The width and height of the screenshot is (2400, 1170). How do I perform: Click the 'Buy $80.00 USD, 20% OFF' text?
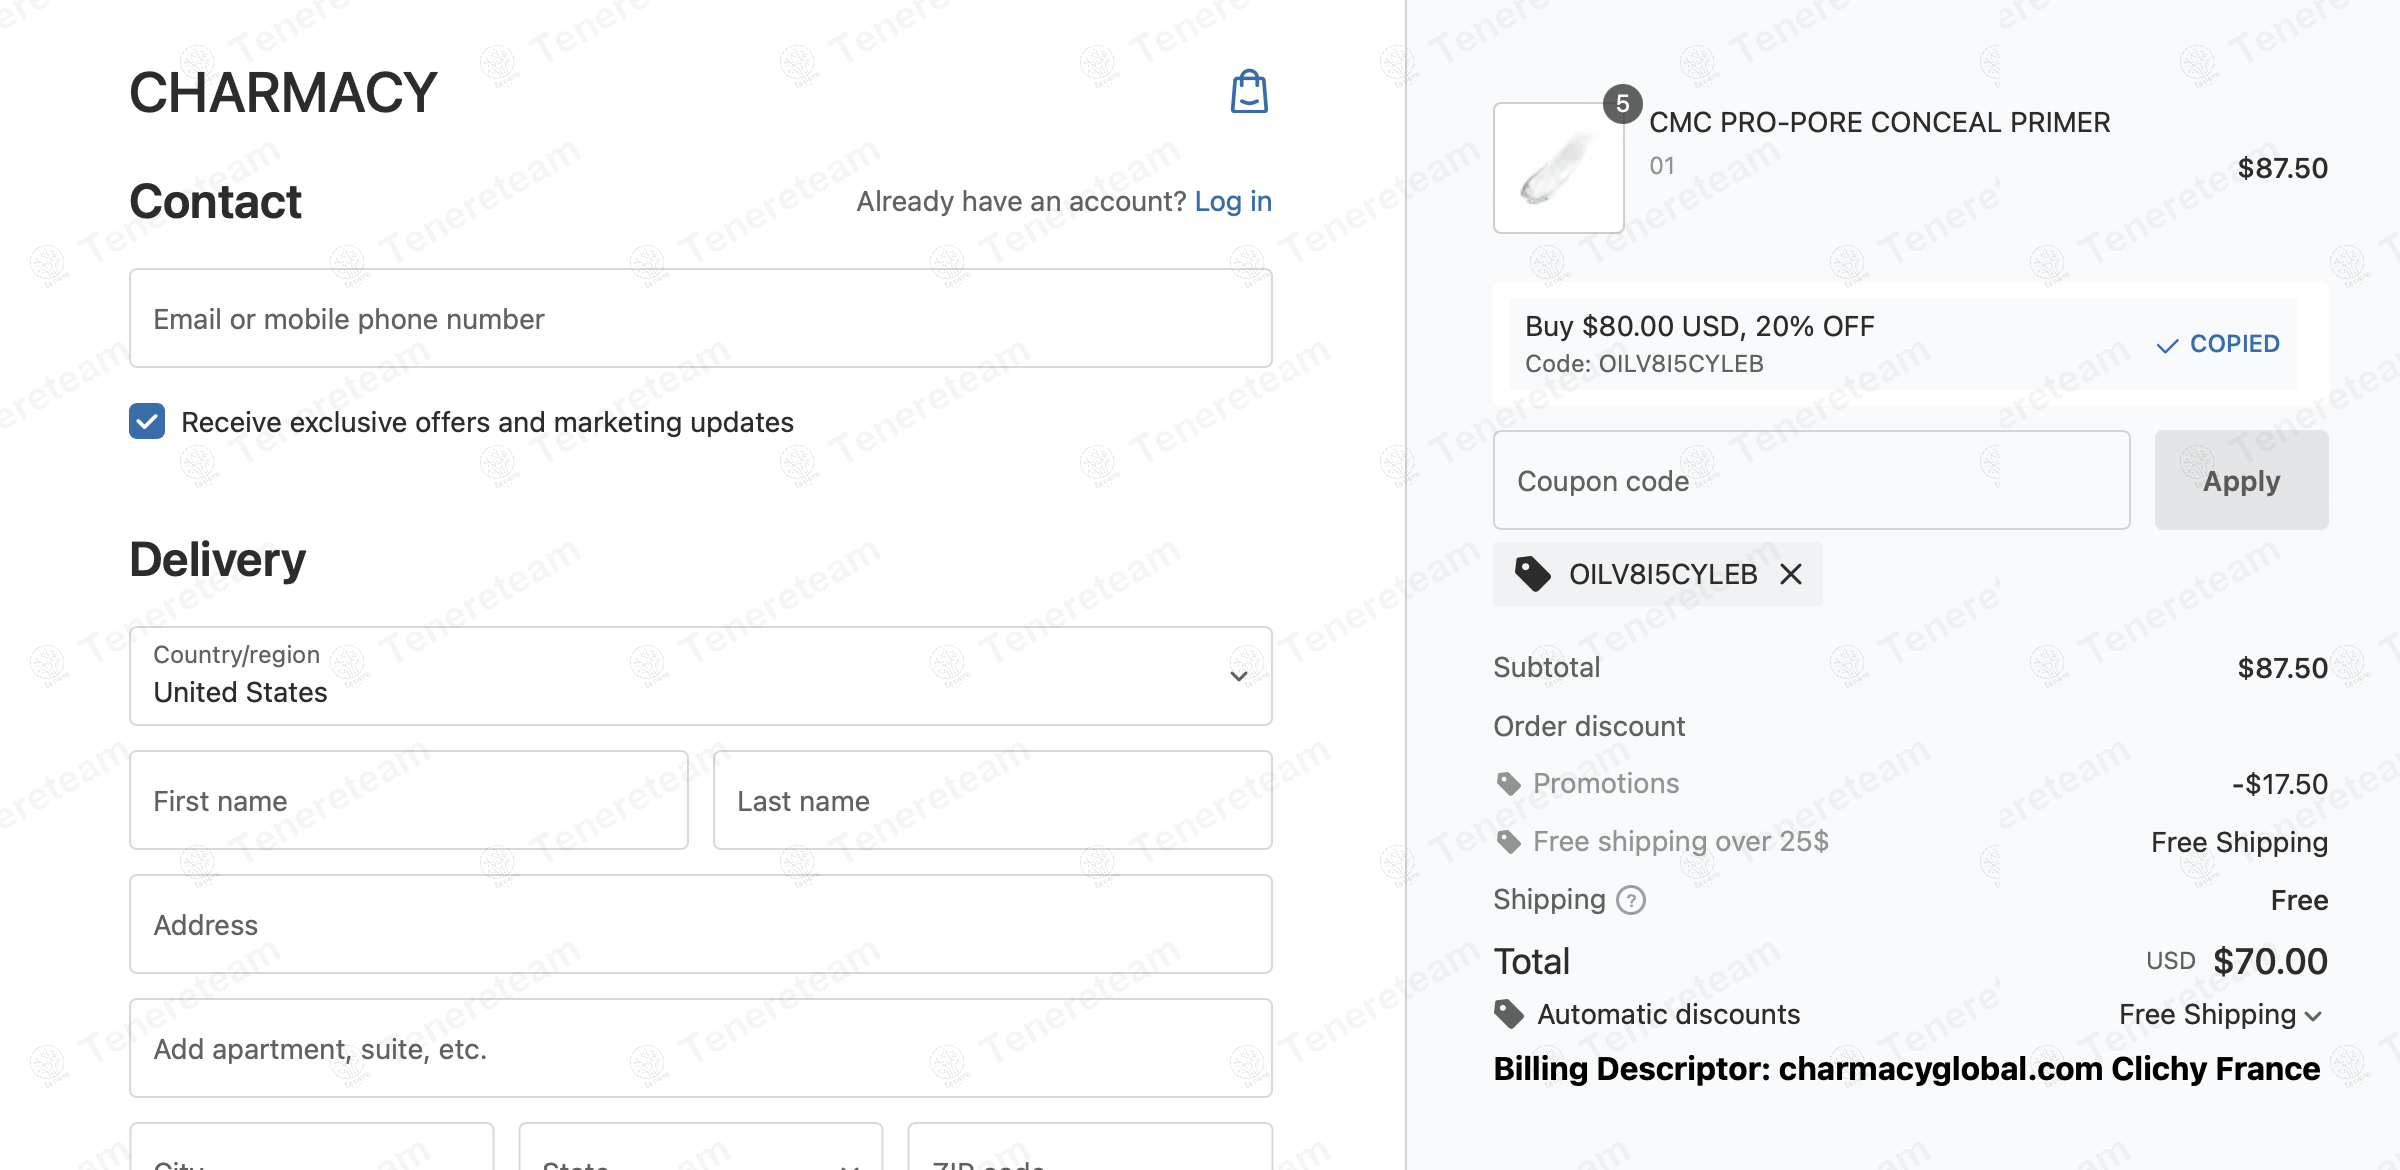tap(1699, 326)
